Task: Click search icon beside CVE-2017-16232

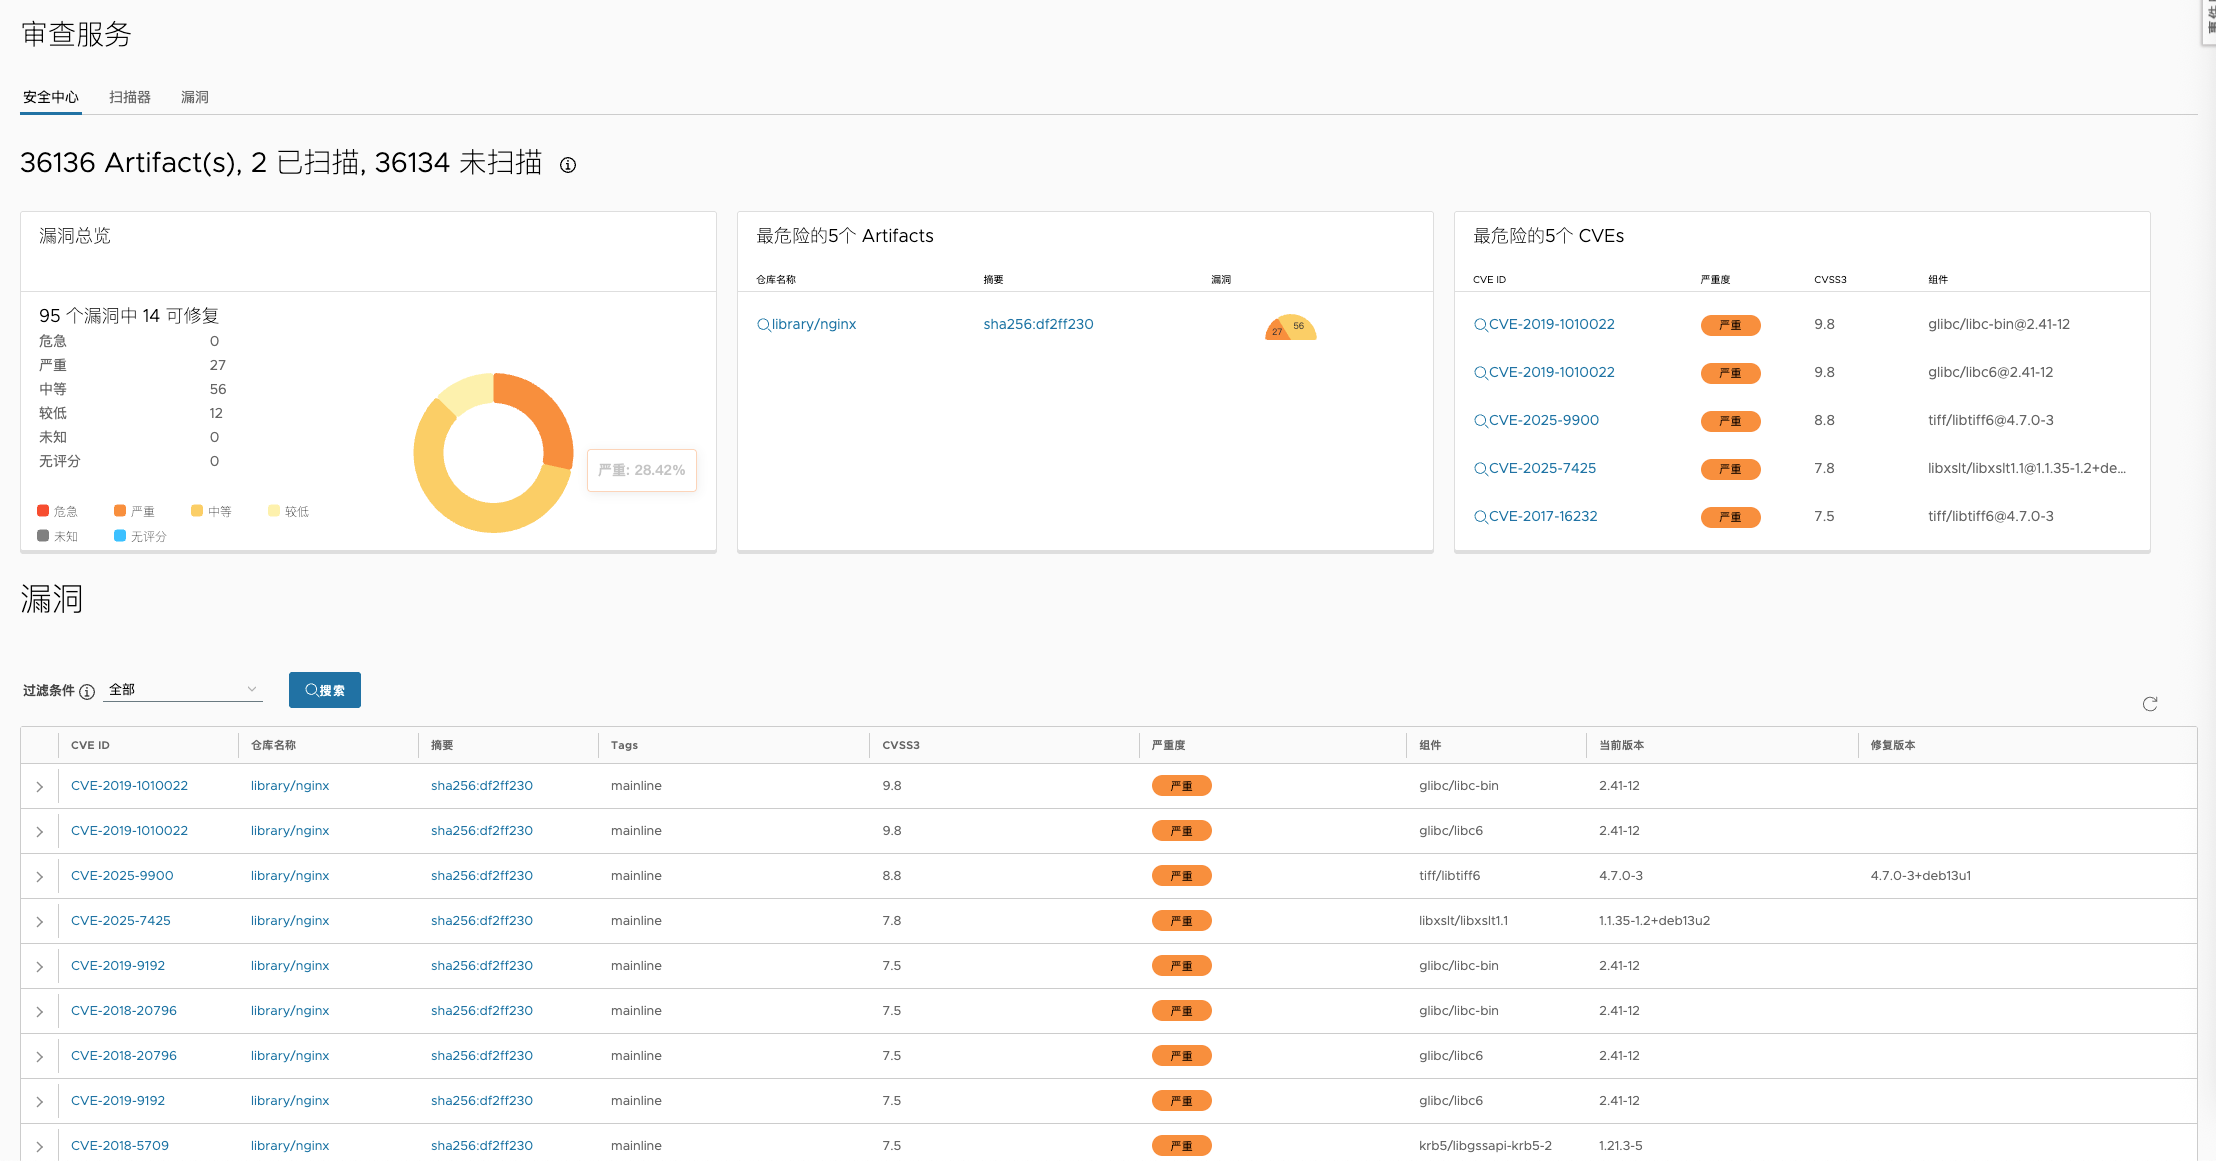Action: click(x=1480, y=517)
